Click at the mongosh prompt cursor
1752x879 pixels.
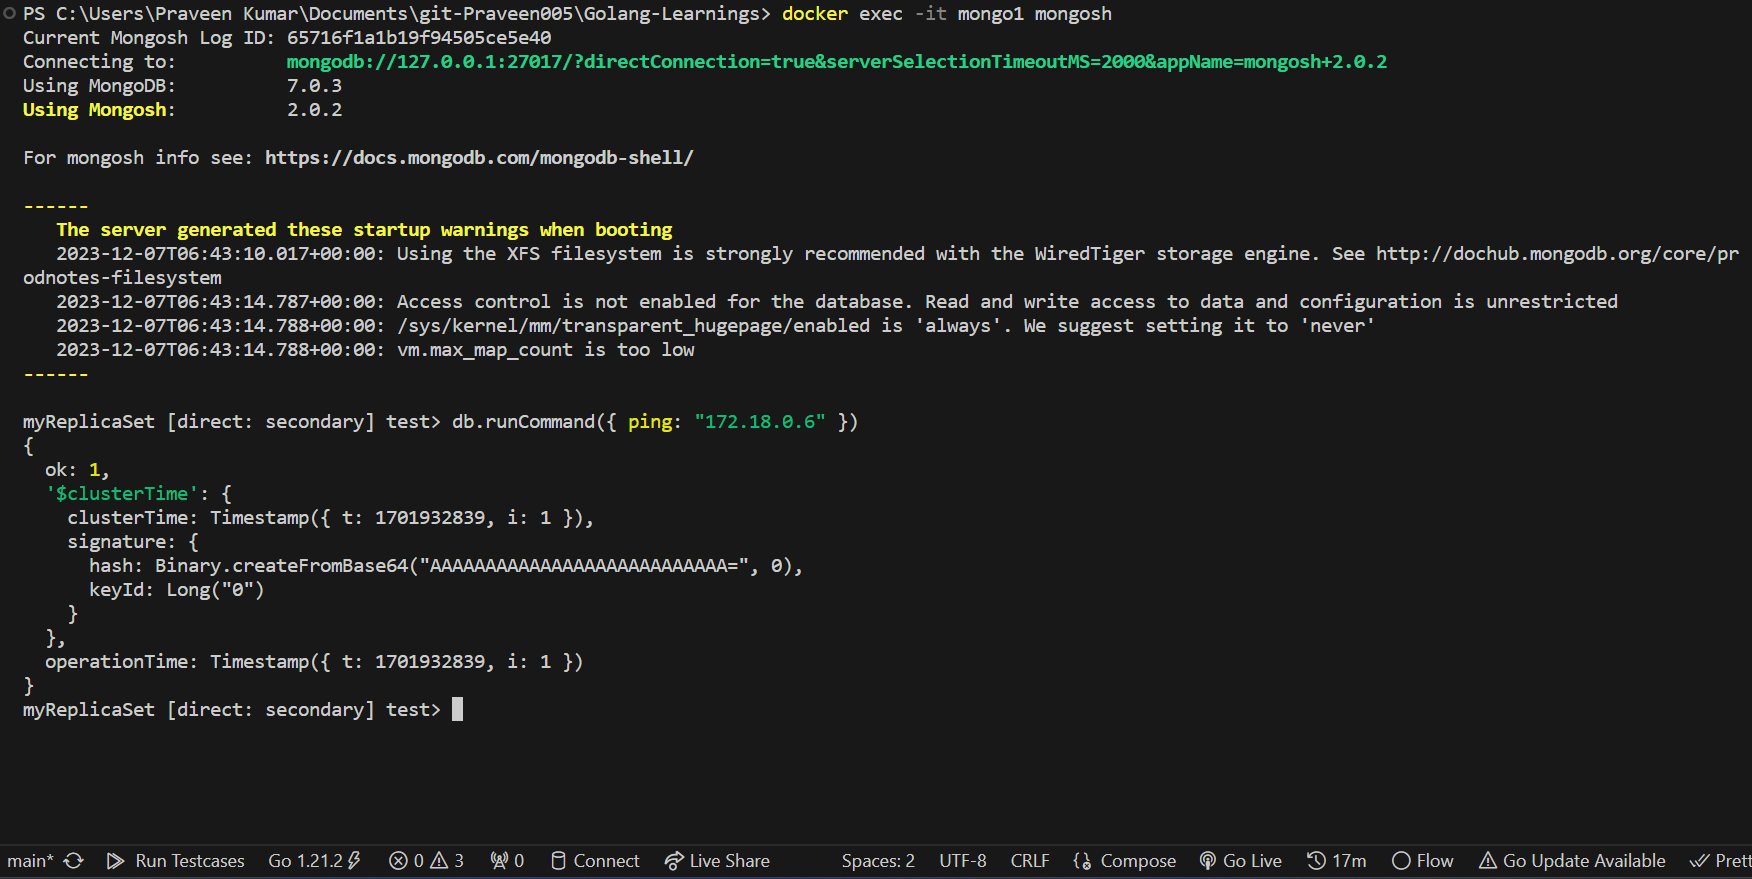(x=457, y=710)
